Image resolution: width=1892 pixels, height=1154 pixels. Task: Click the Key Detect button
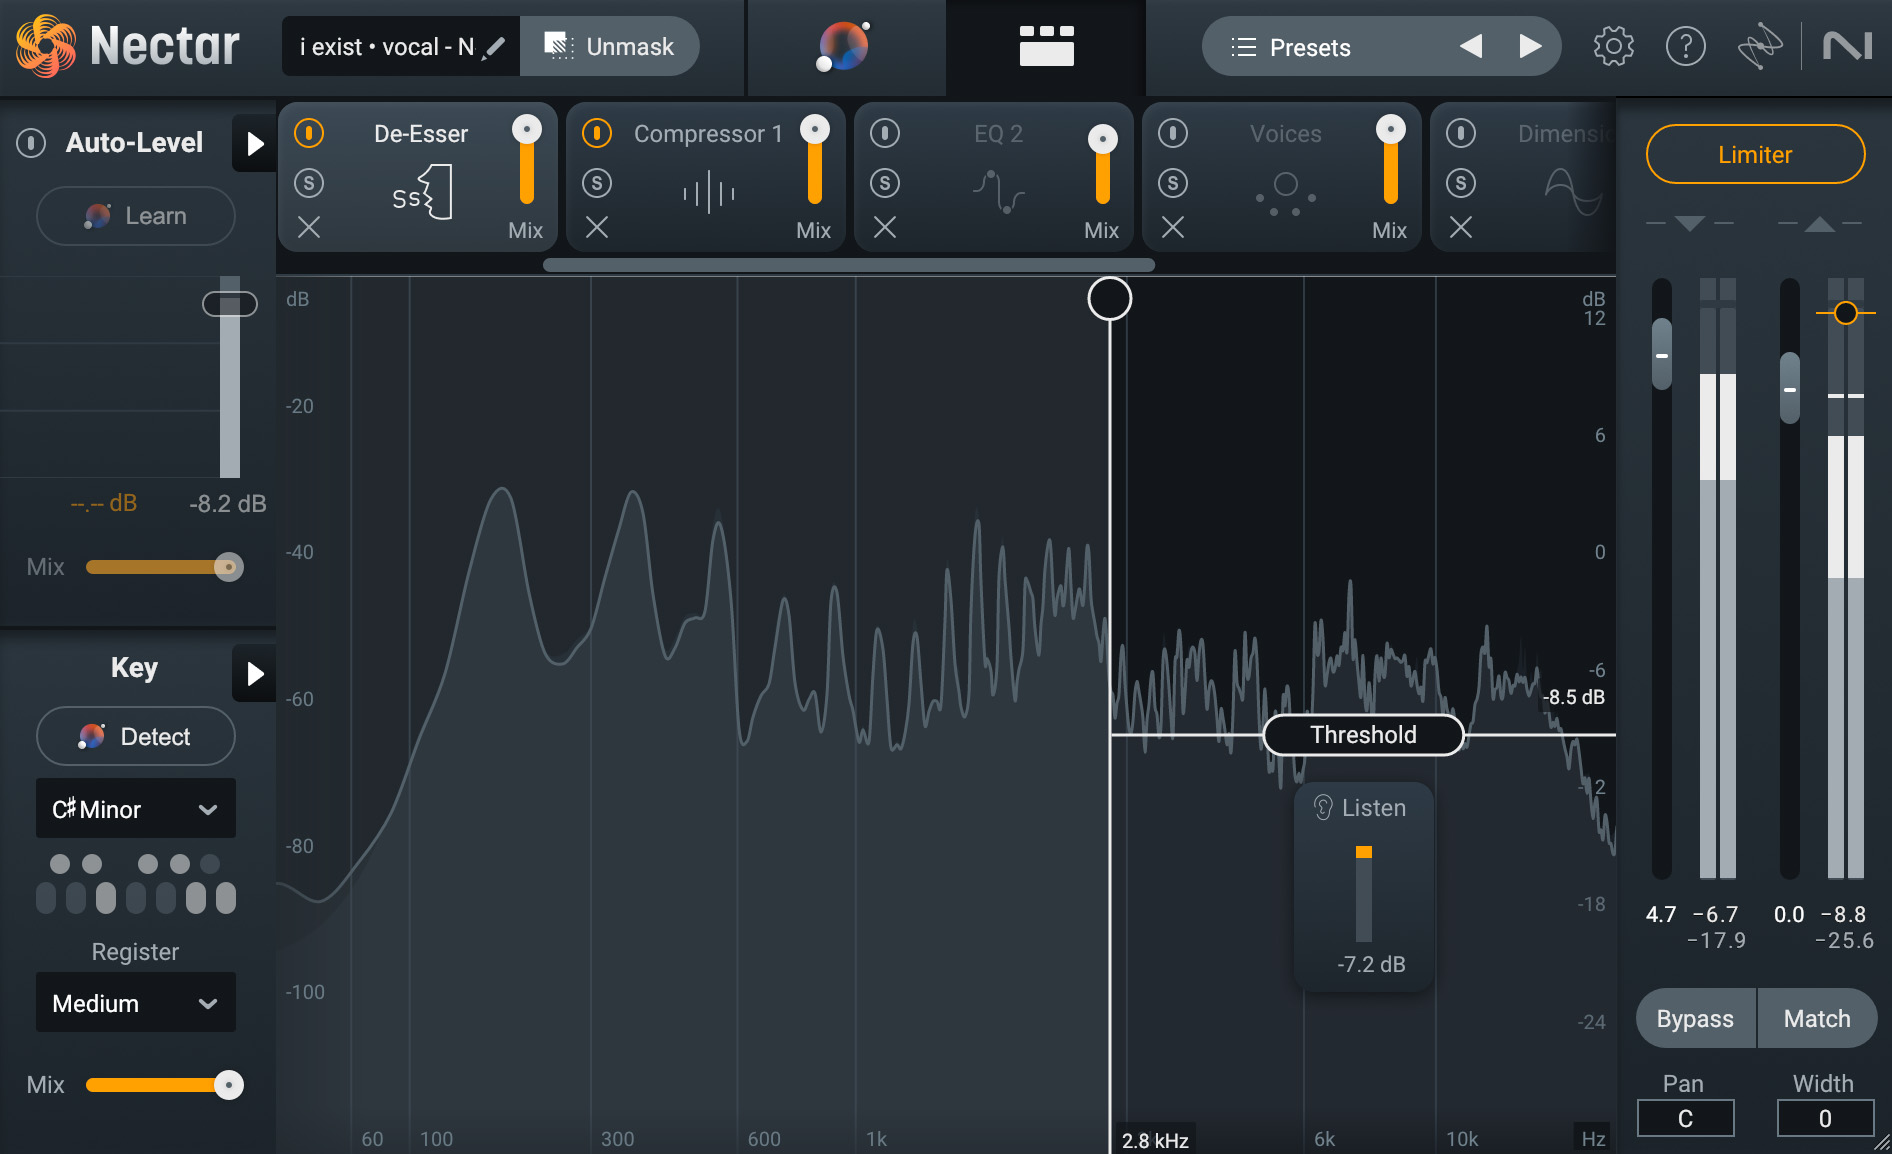click(136, 736)
